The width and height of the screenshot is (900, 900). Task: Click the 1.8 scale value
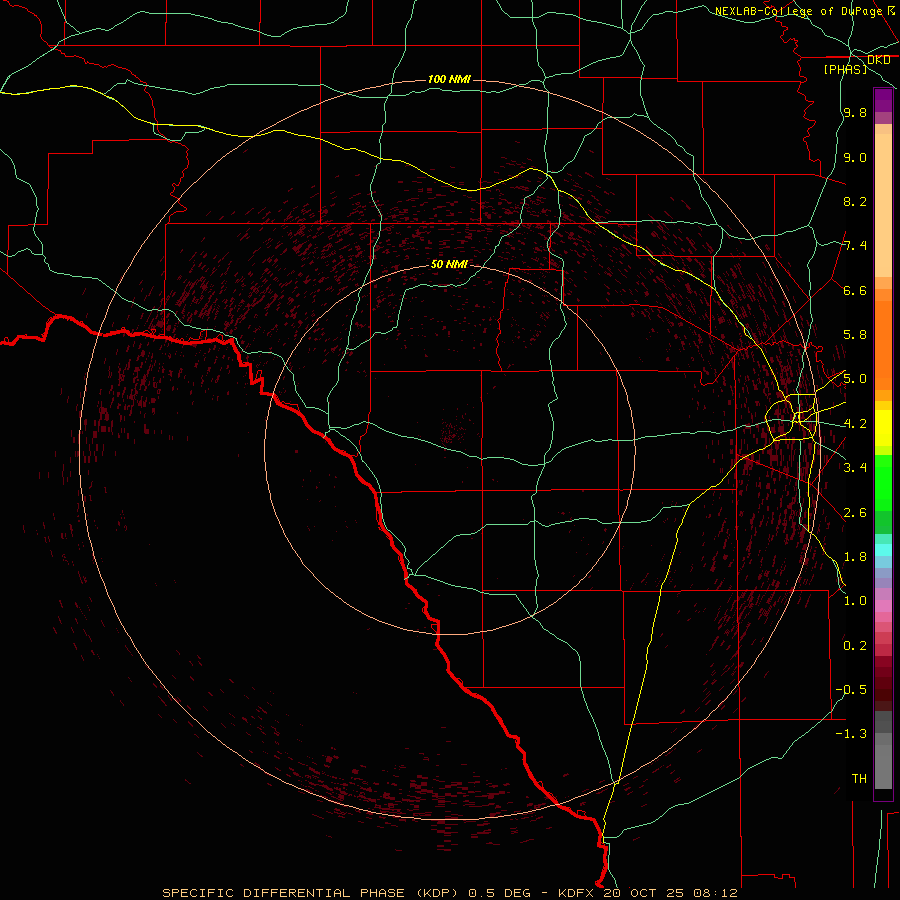click(x=855, y=557)
